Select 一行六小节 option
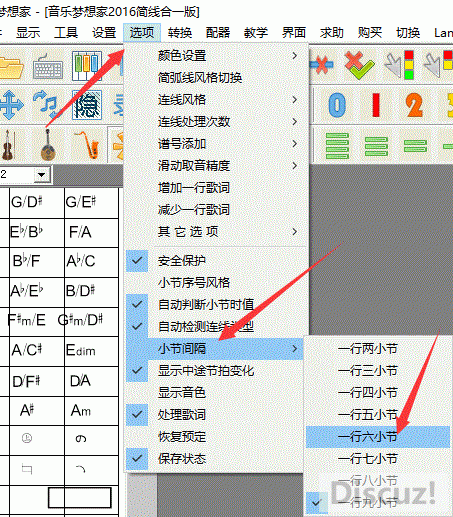The width and height of the screenshot is (453, 517). 378,436
